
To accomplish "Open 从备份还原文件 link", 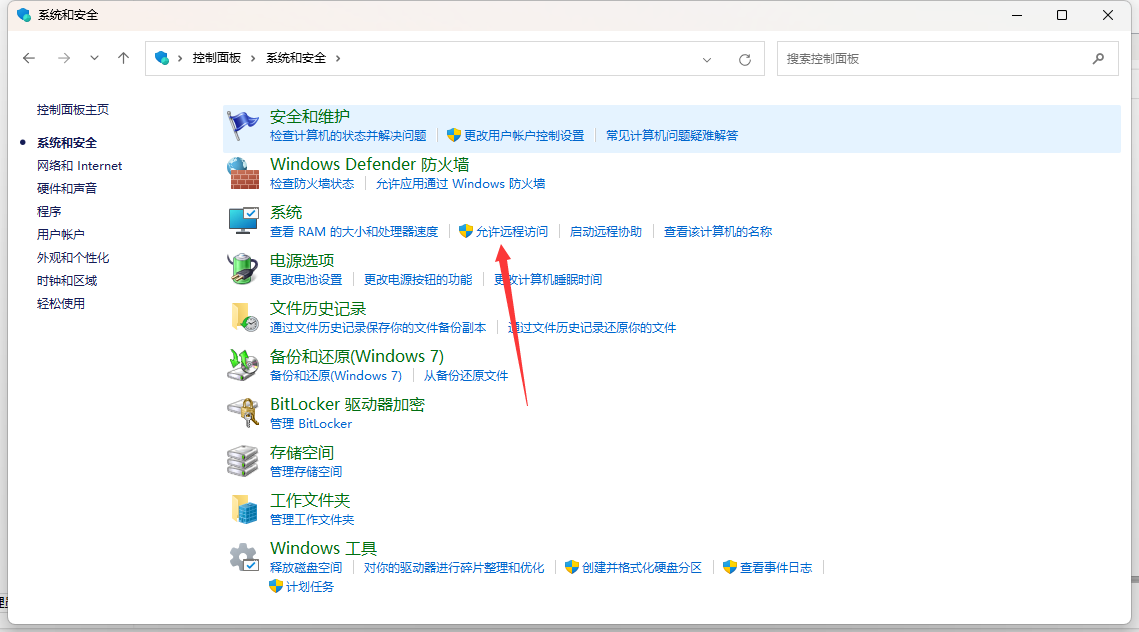I will click(466, 376).
